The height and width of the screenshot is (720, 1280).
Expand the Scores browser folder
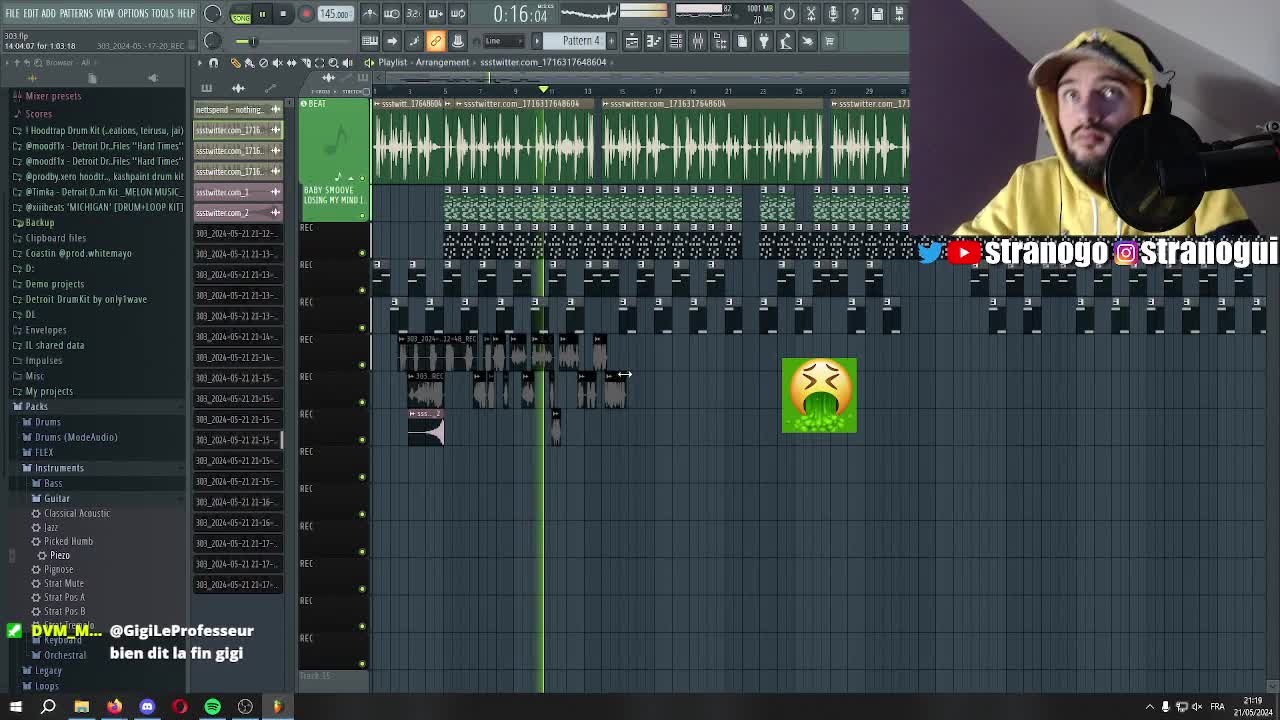pos(38,114)
